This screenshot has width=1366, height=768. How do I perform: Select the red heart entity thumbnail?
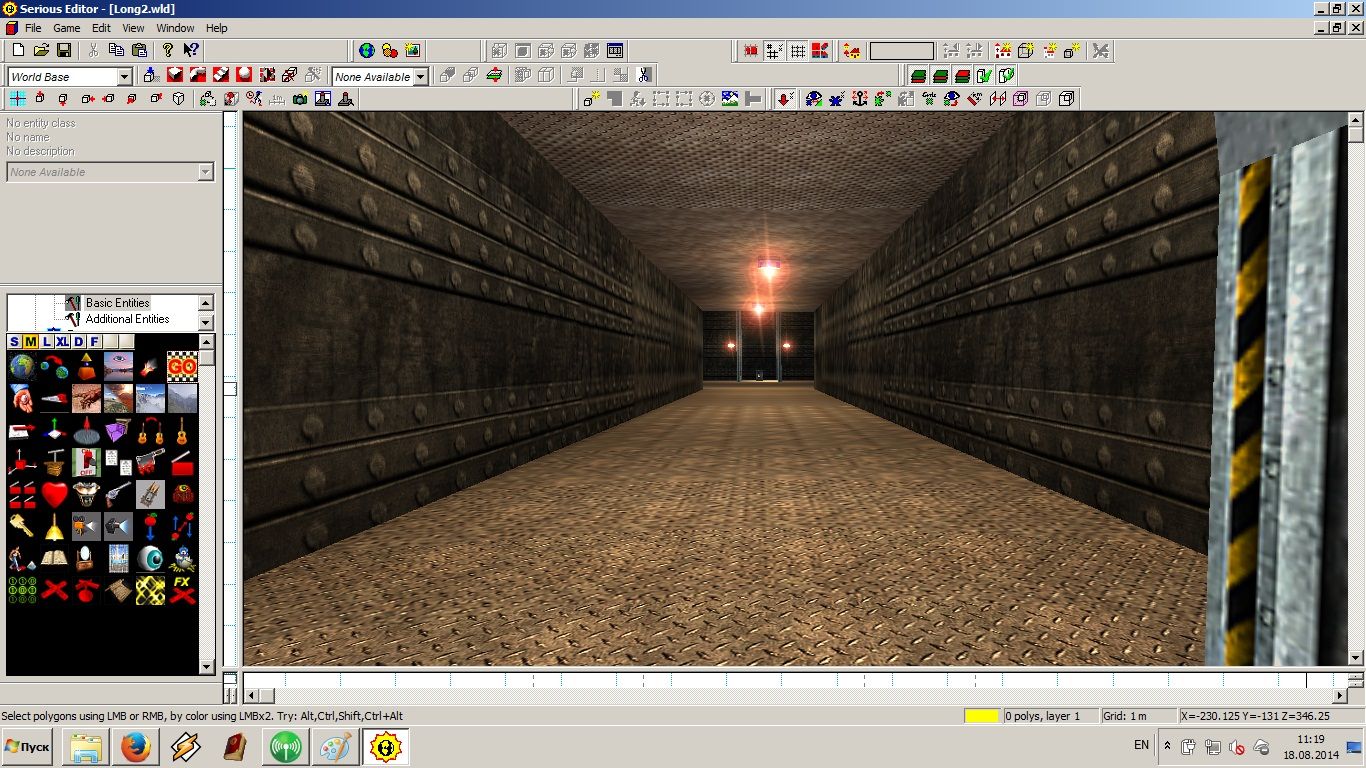tap(54, 494)
